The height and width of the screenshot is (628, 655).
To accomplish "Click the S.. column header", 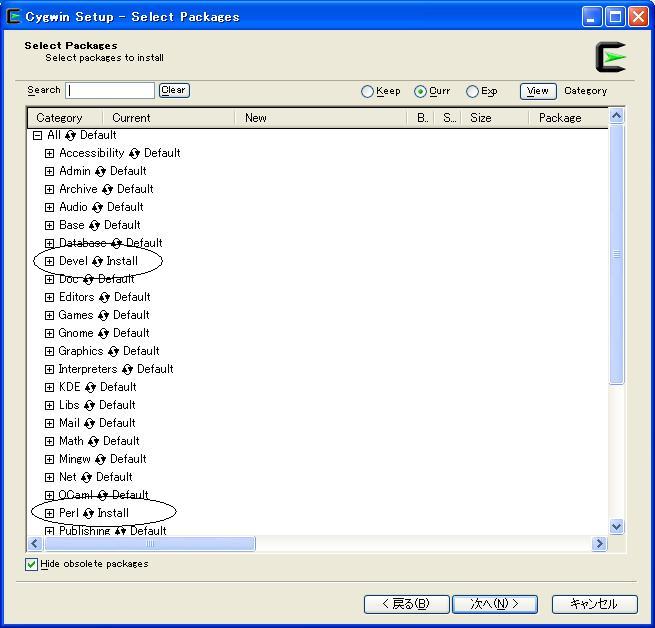I will 448,118.
